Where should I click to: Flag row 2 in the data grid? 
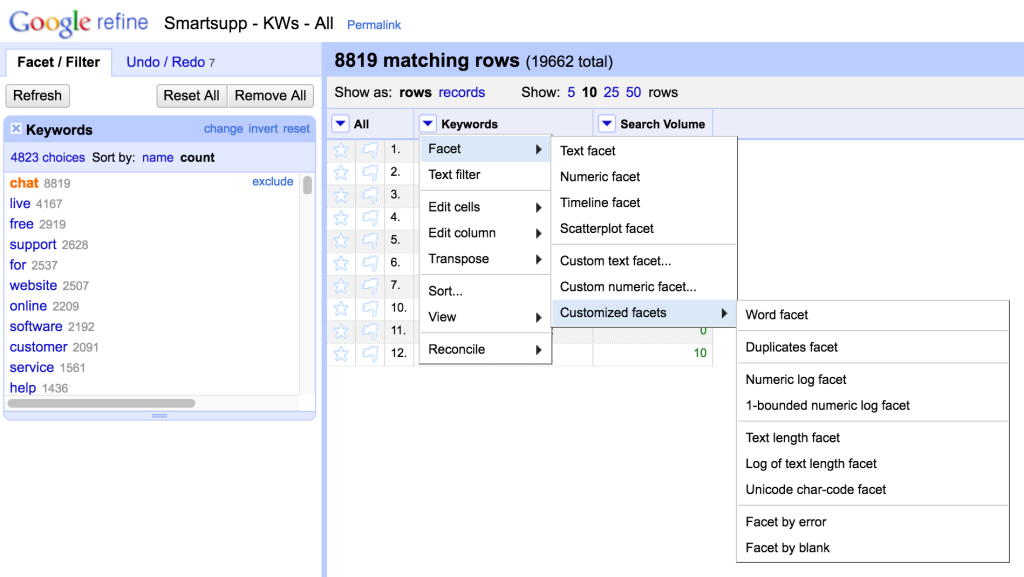[370, 172]
